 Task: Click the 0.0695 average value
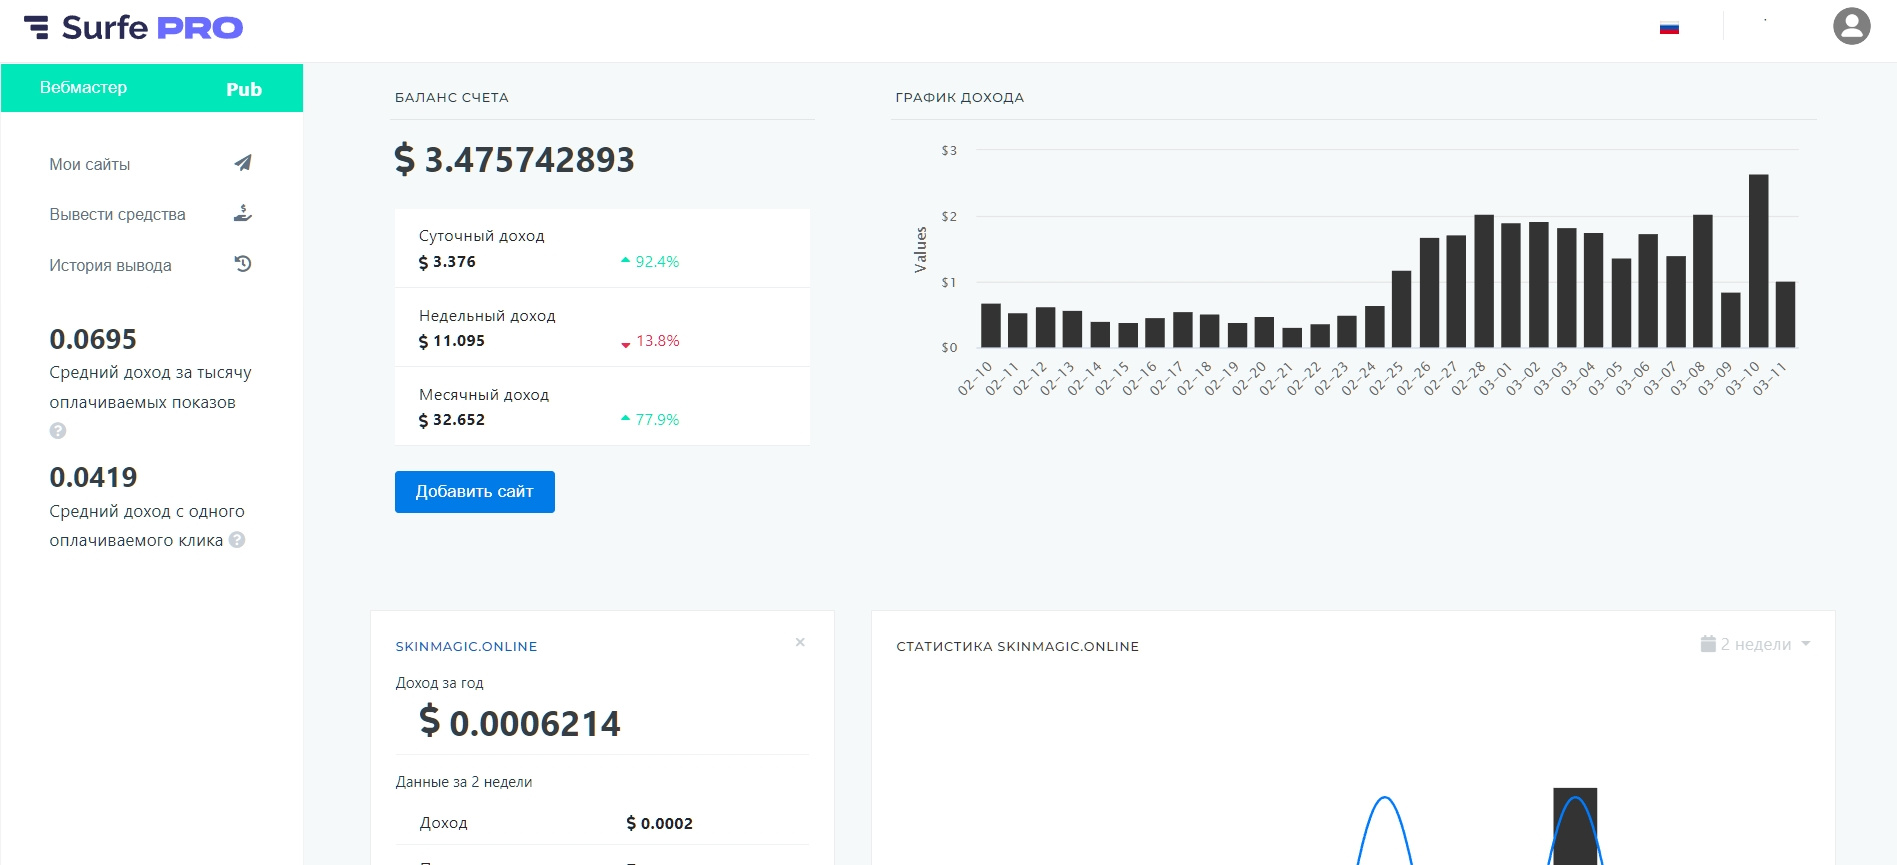click(x=93, y=340)
